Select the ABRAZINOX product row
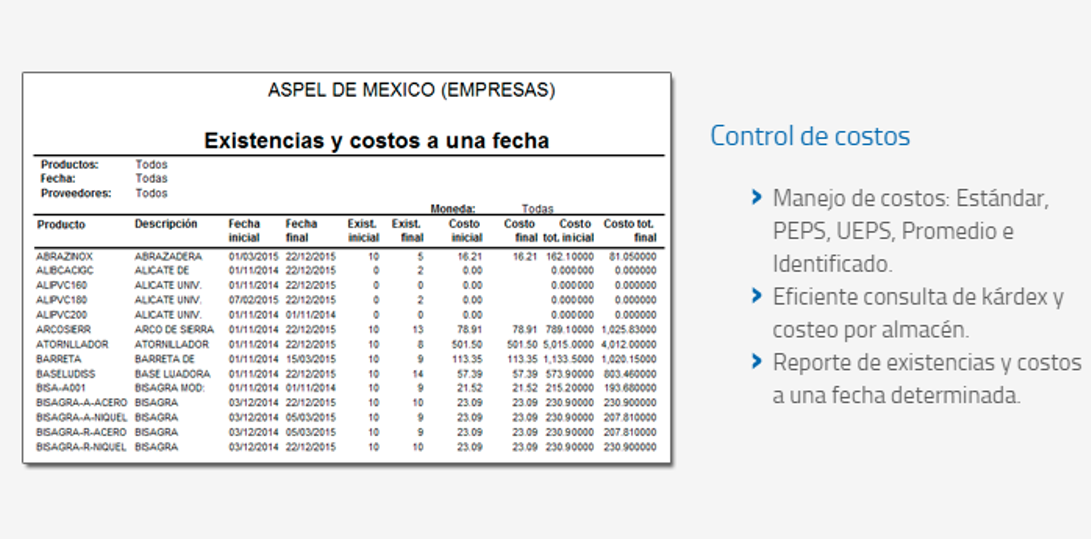The width and height of the screenshot is (1091, 539). [x=64, y=257]
